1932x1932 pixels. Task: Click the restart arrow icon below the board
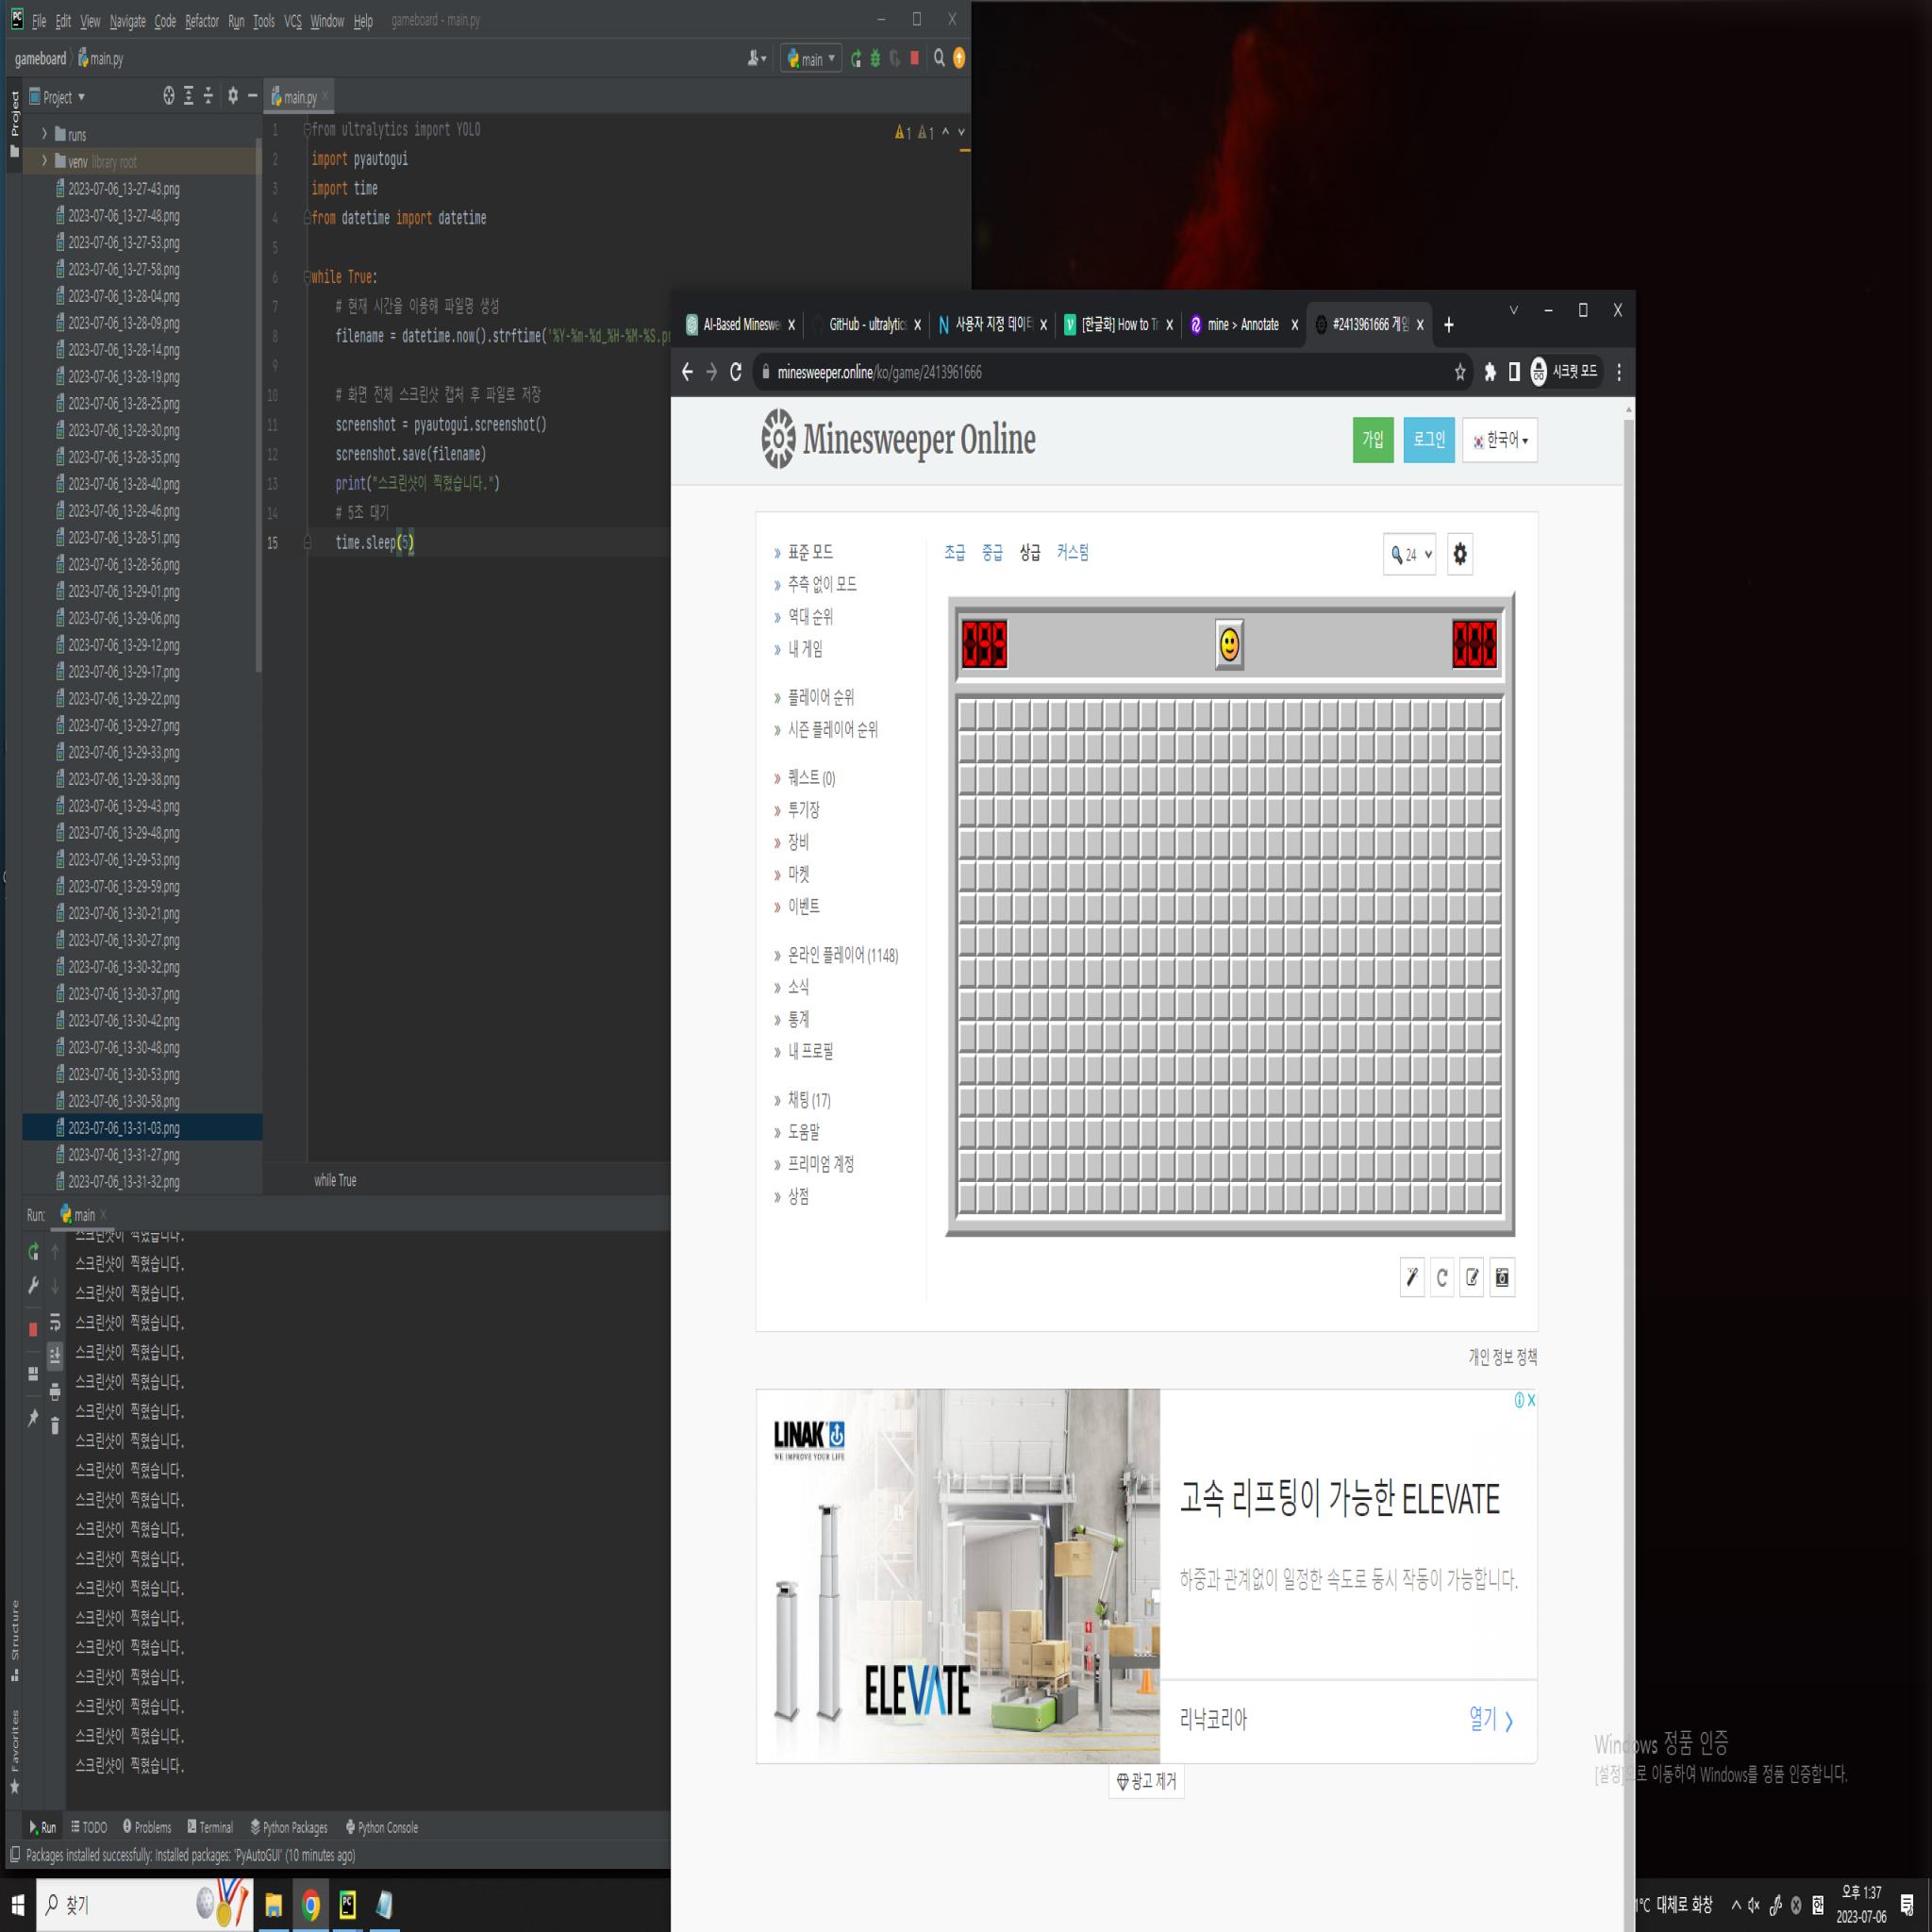(1441, 1277)
